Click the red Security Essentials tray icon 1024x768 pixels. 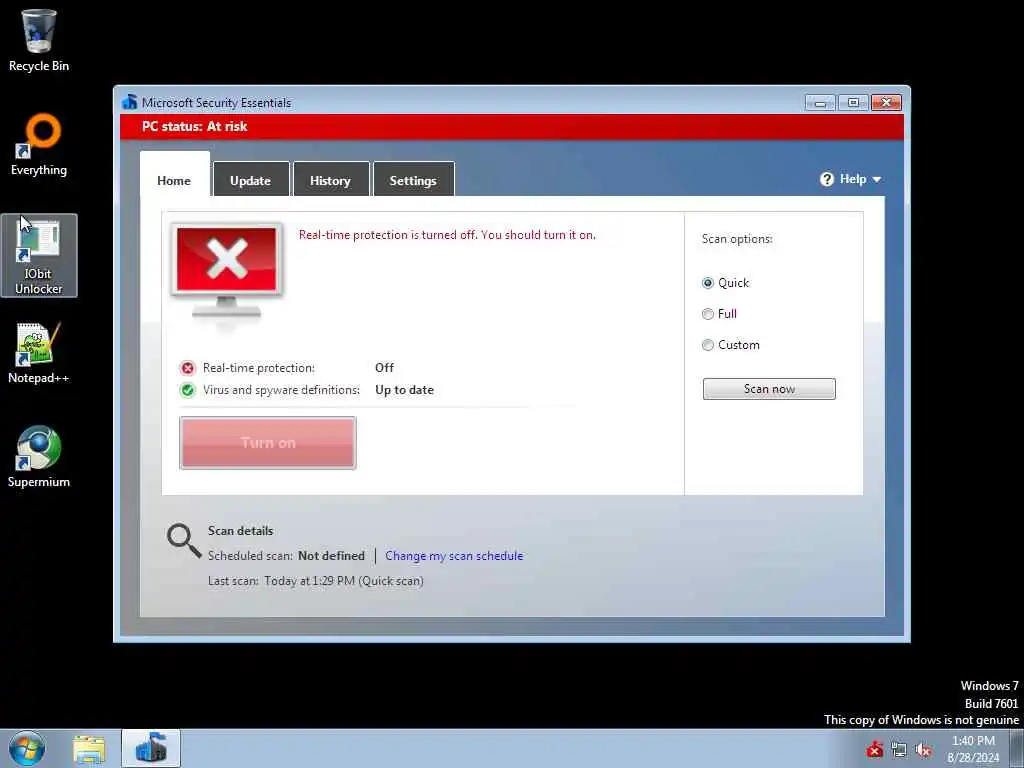pos(875,750)
